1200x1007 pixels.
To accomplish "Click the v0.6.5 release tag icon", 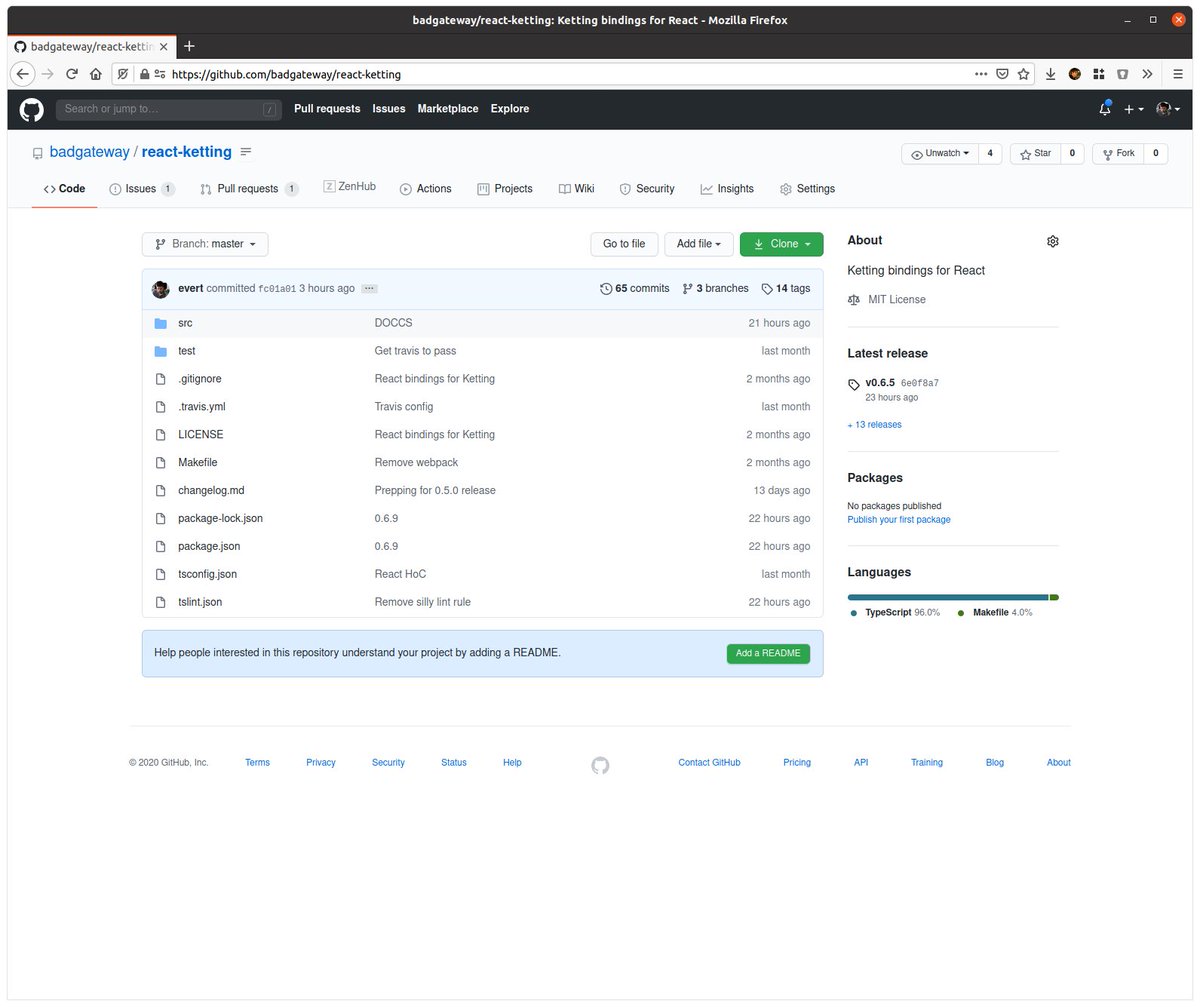I will point(853,384).
